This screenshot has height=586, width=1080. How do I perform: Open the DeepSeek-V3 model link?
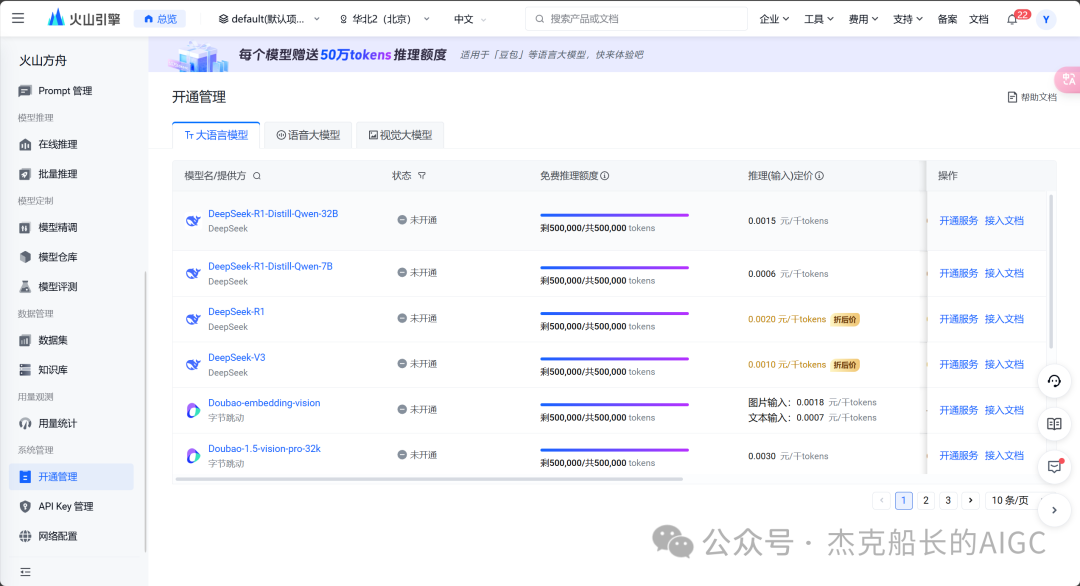(x=236, y=358)
